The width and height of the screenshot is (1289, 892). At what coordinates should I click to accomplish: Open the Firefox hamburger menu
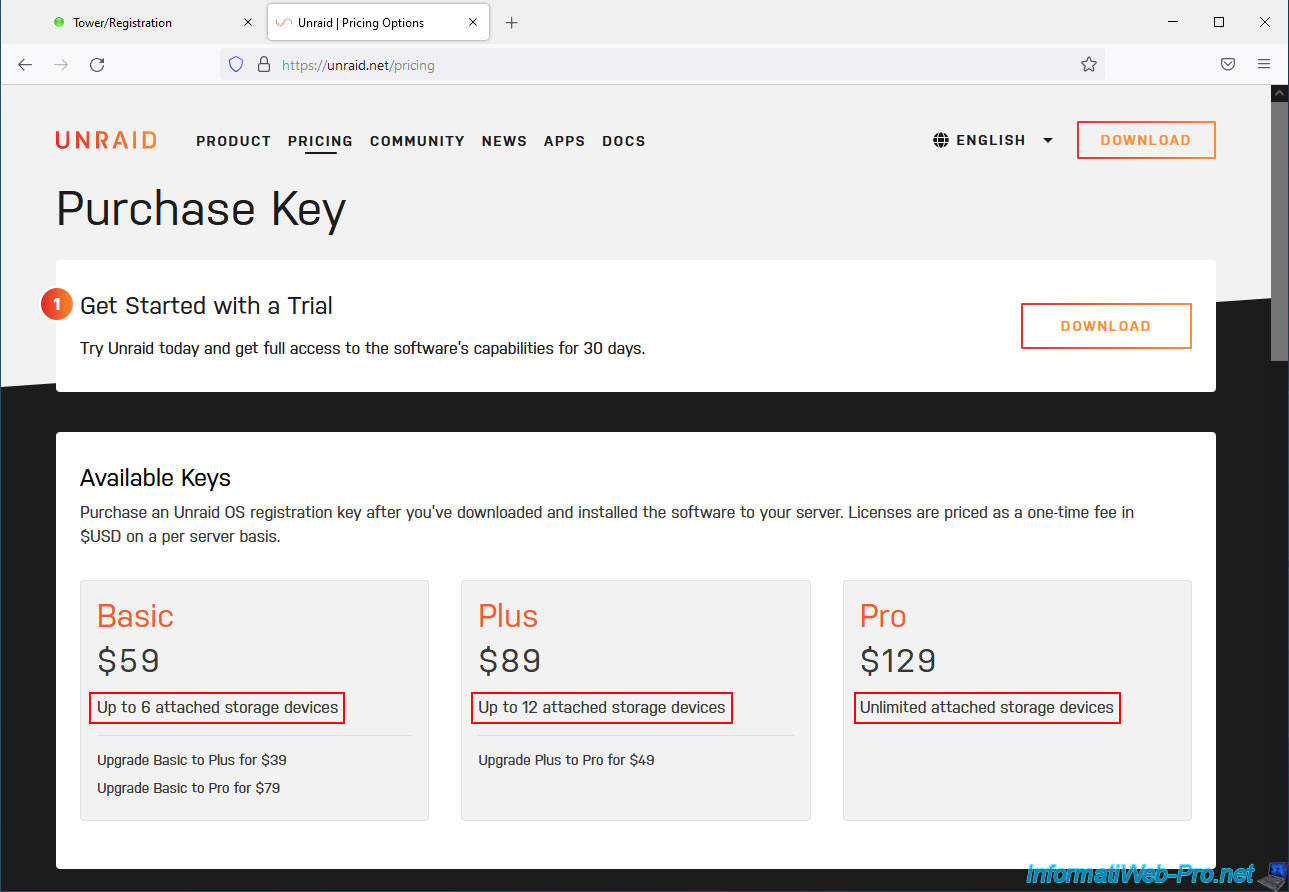coord(1264,65)
